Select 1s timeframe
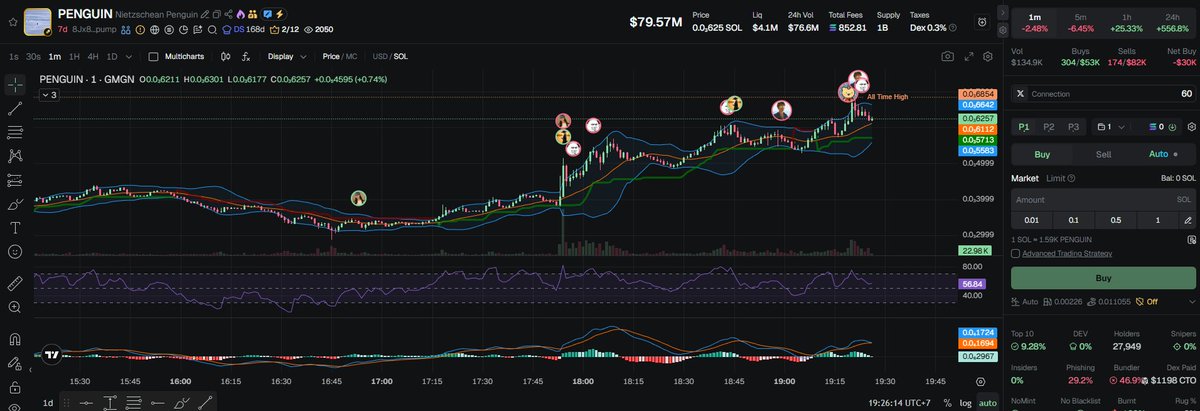This screenshot has width=1200, height=411. [x=14, y=57]
